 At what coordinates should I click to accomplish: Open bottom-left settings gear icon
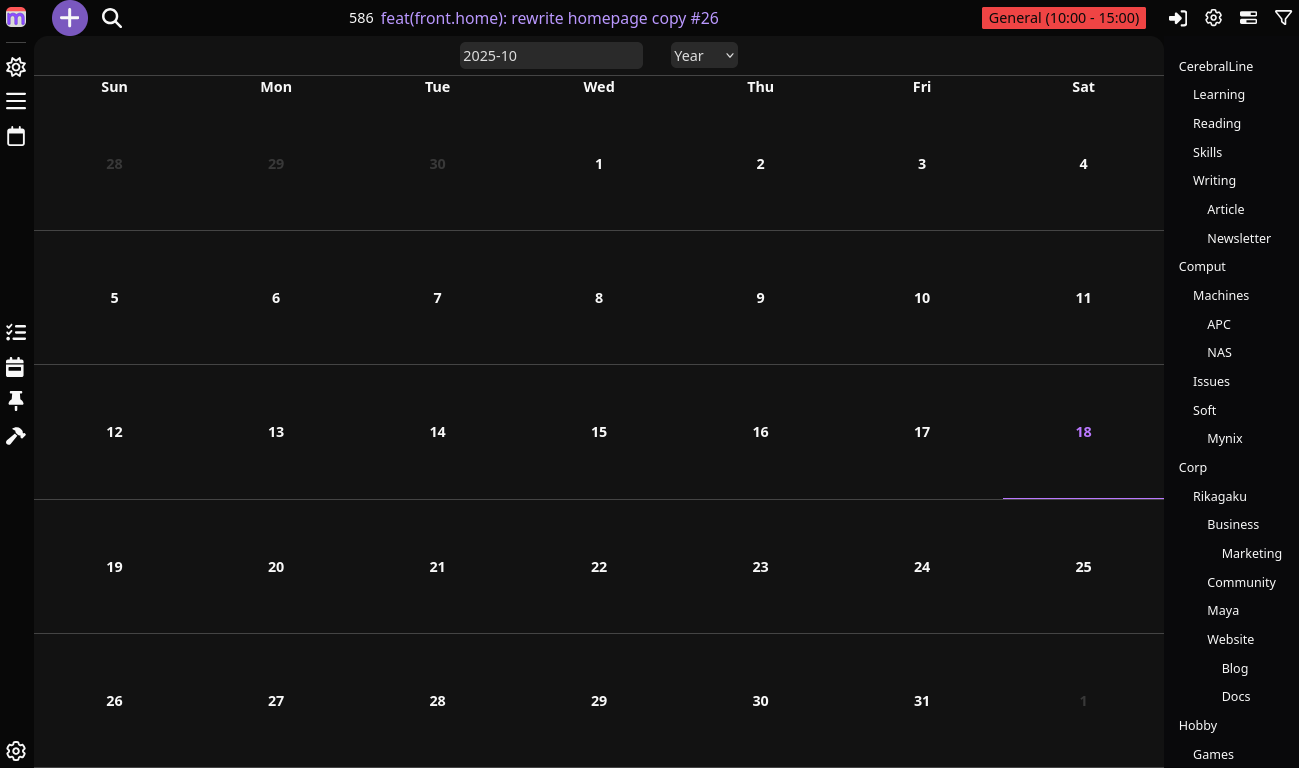click(x=16, y=751)
